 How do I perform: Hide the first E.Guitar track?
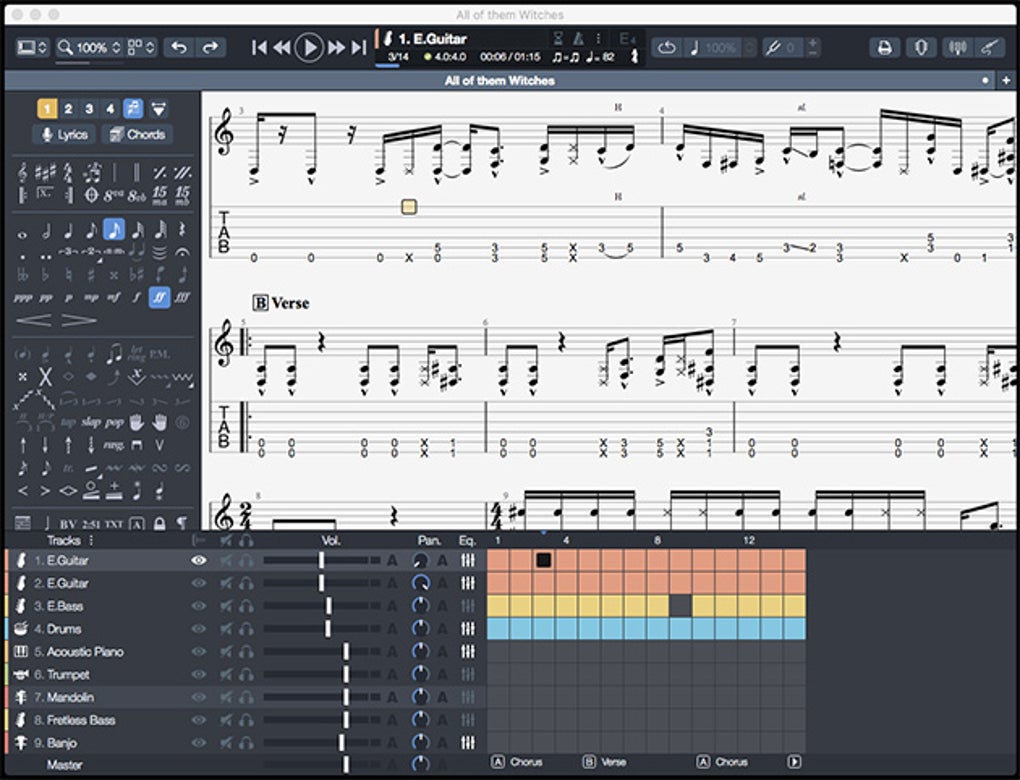pos(198,561)
